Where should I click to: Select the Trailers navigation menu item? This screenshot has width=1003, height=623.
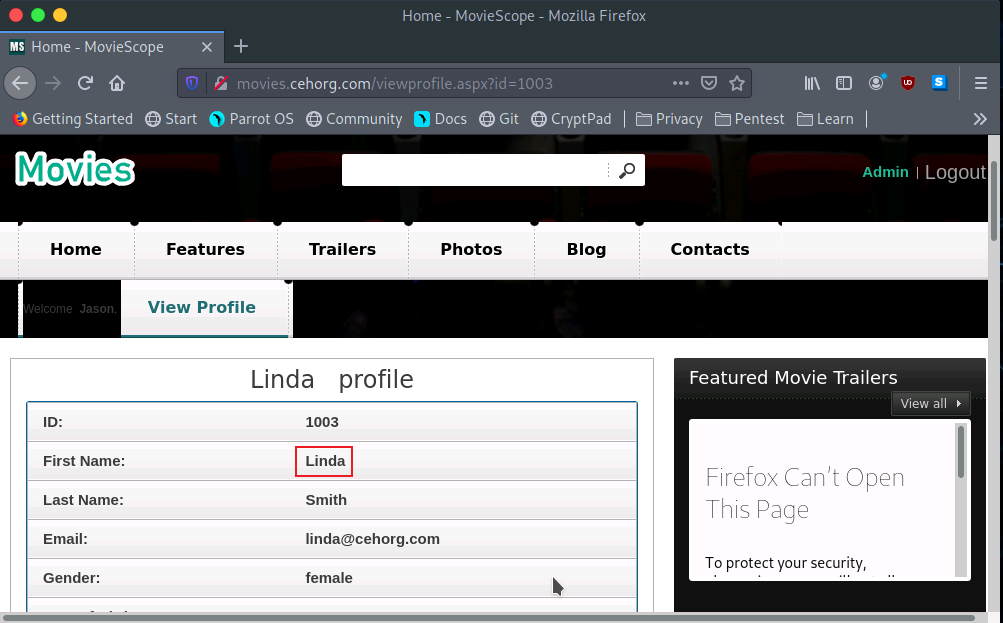pyautogui.click(x=342, y=249)
